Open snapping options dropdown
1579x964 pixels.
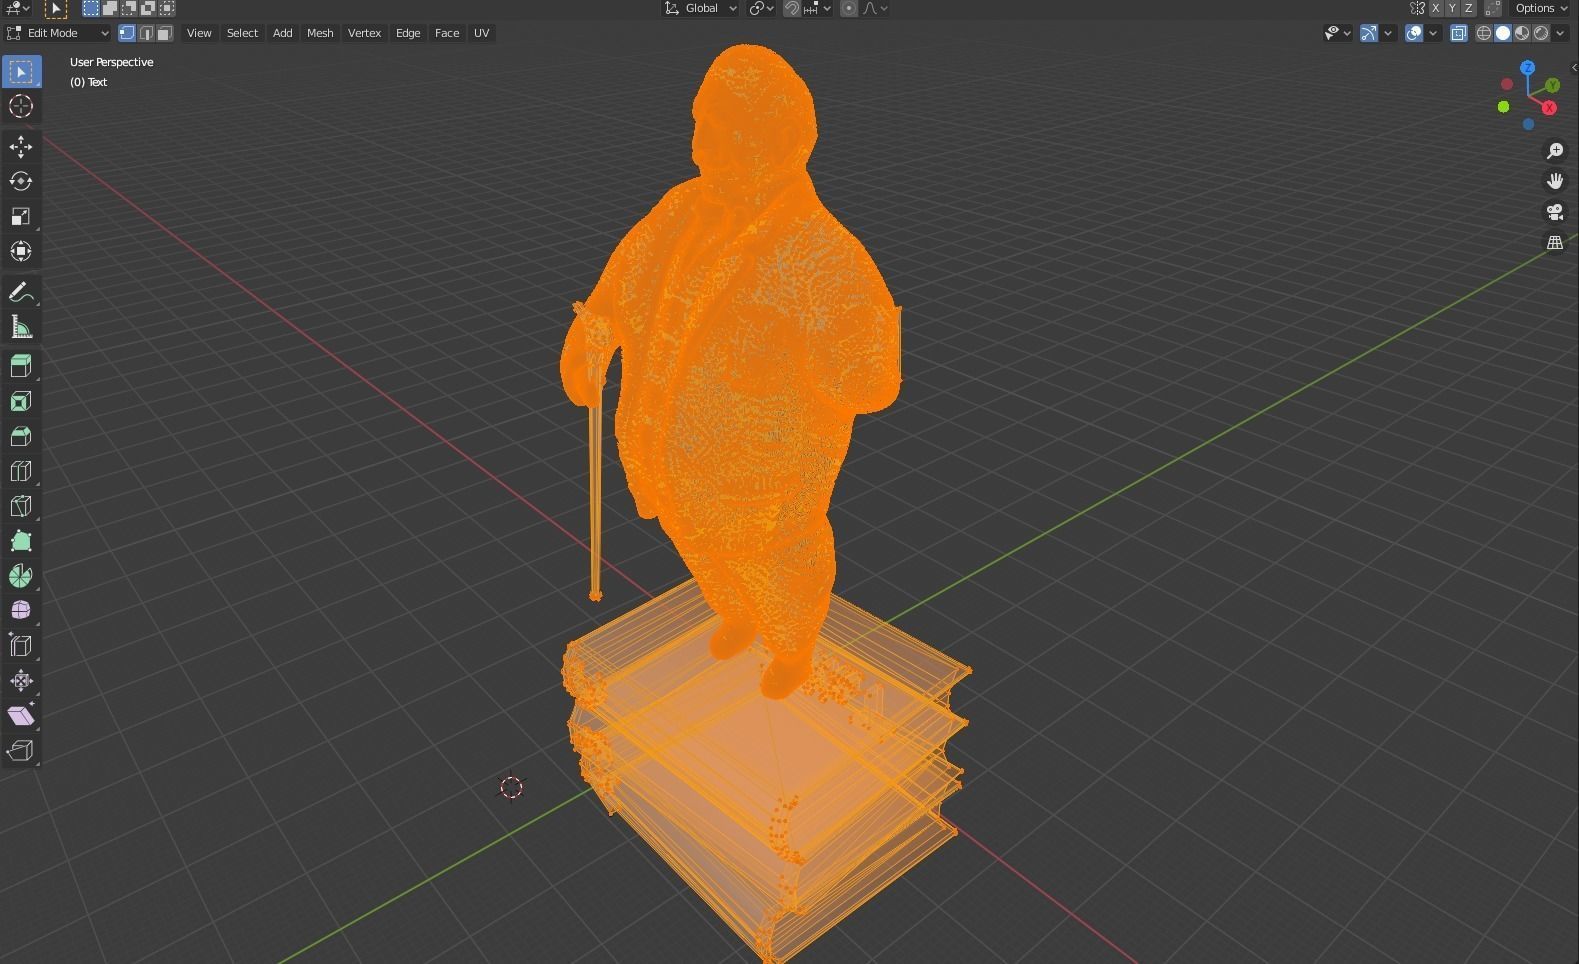point(817,8)
